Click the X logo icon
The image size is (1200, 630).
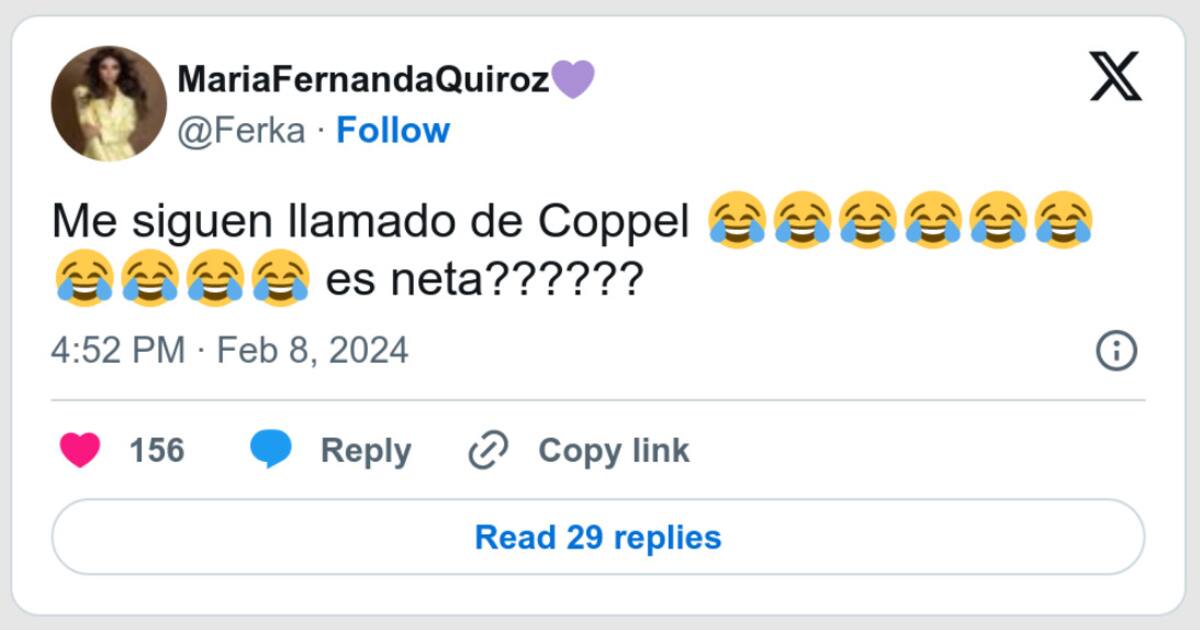click(1115, 78)
